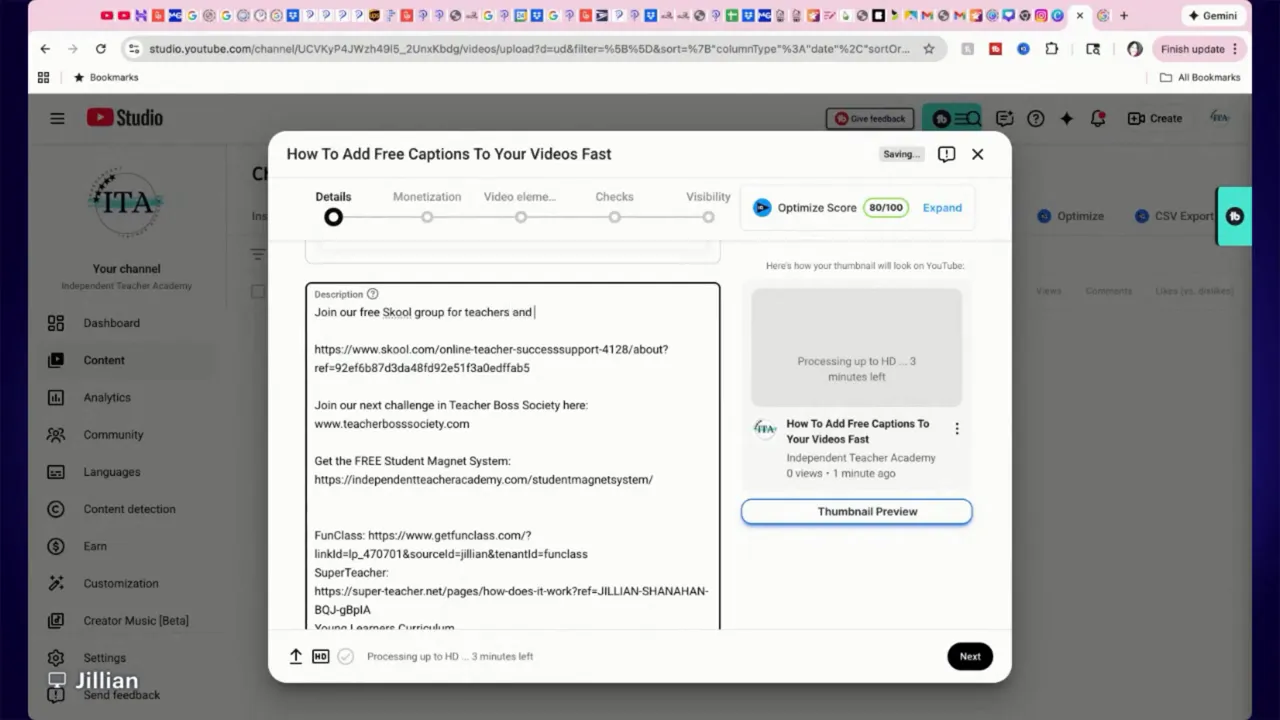Switch to the Visibility tab

point(708,196)
